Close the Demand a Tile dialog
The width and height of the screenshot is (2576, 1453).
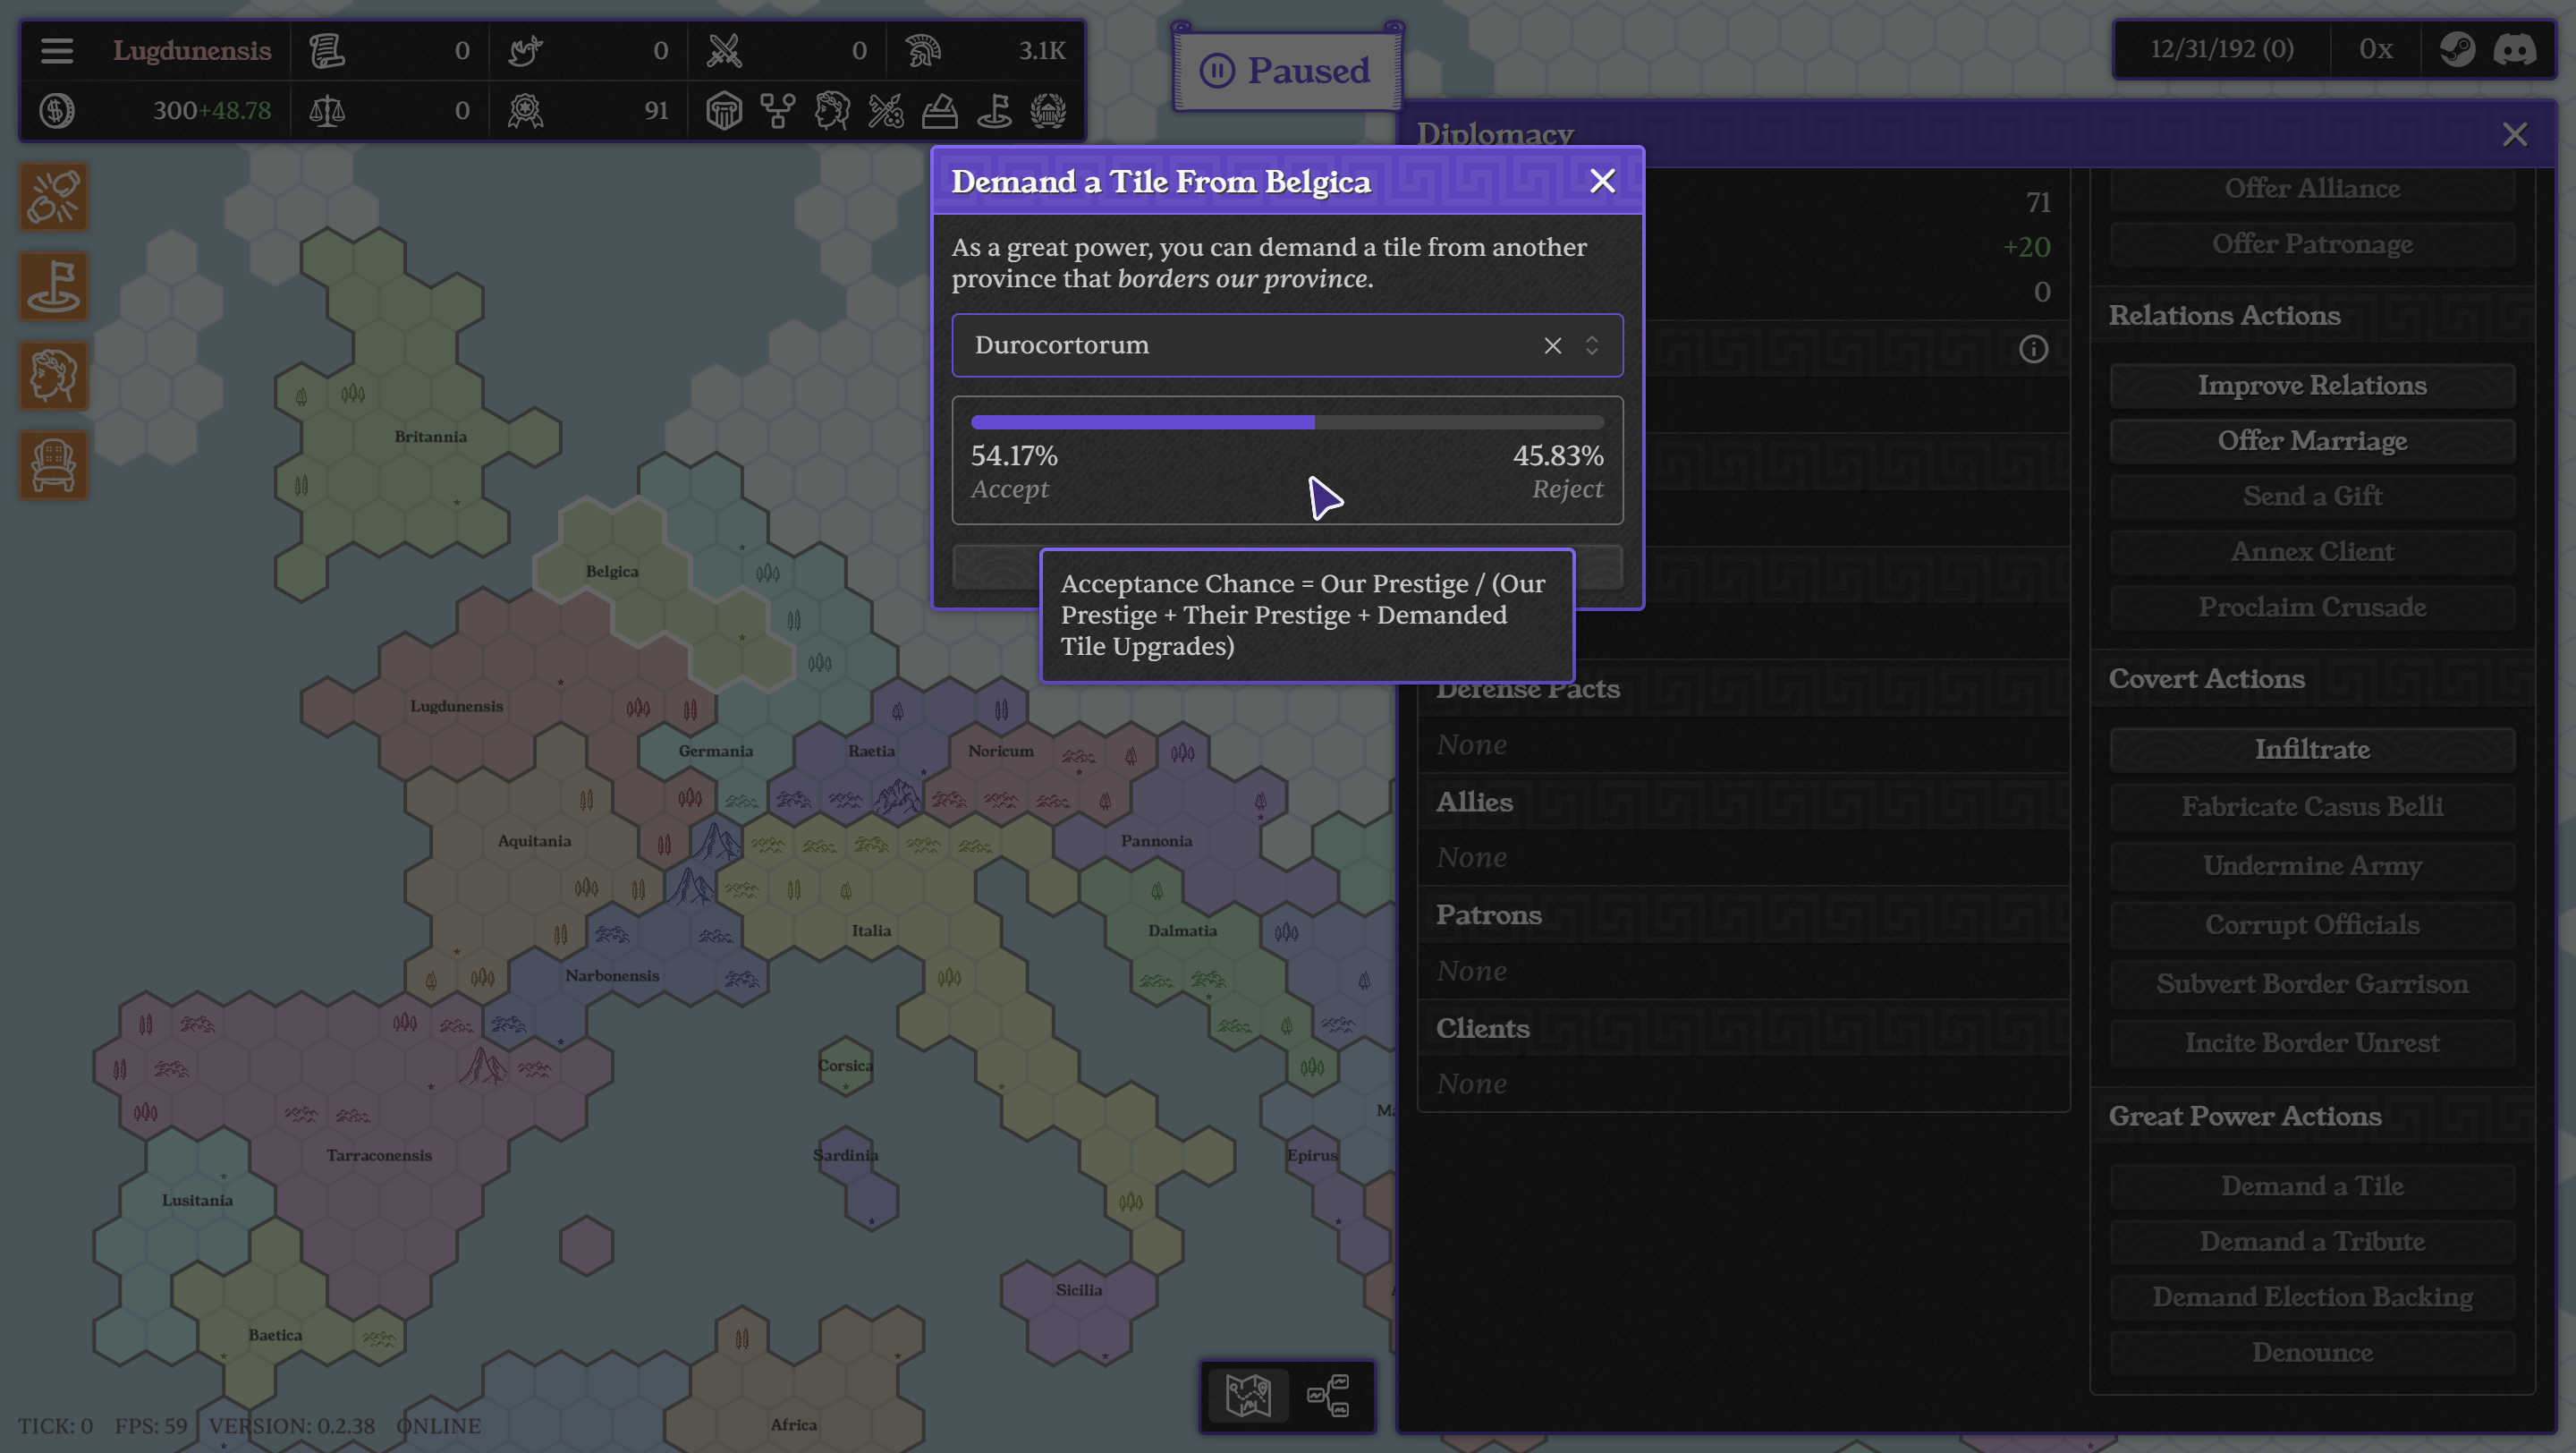pyautogui.click(x=1602, y=181)
